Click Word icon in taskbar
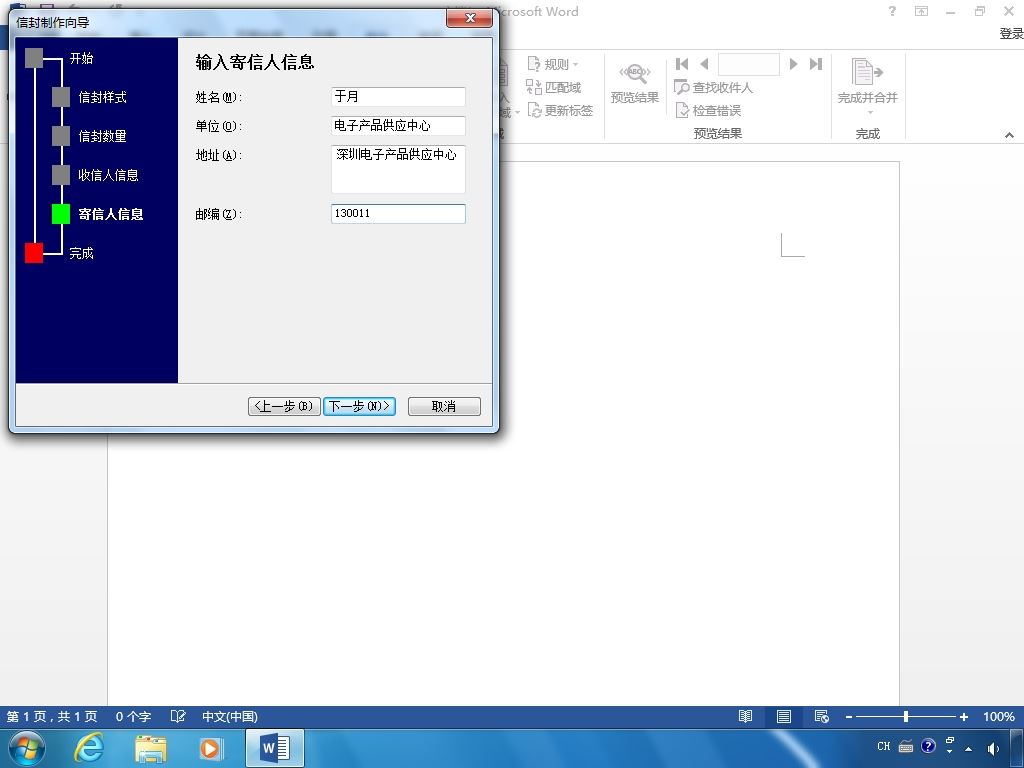 (x=275, y=748)
